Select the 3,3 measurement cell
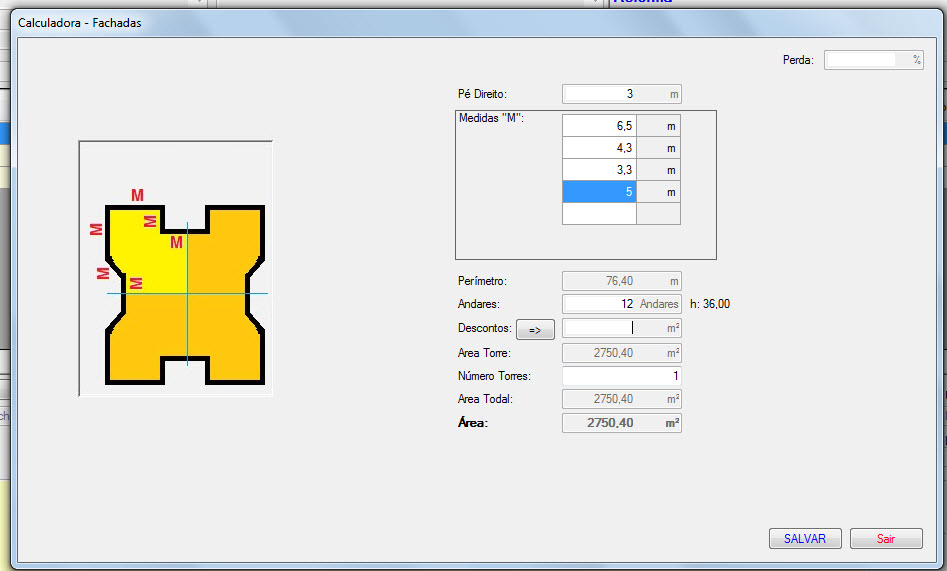 click(599, 170)
